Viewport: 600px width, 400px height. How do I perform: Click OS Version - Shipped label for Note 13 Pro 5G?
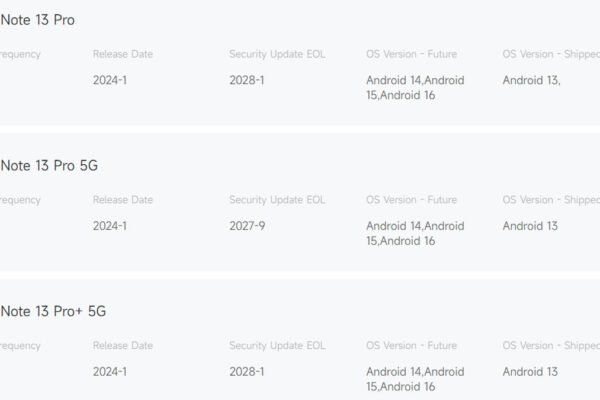click(550, 200)
